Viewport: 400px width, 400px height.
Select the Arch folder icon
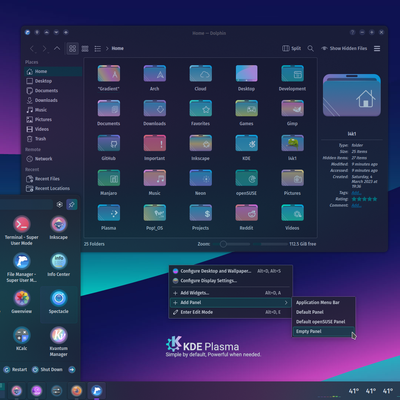point(155,74)
